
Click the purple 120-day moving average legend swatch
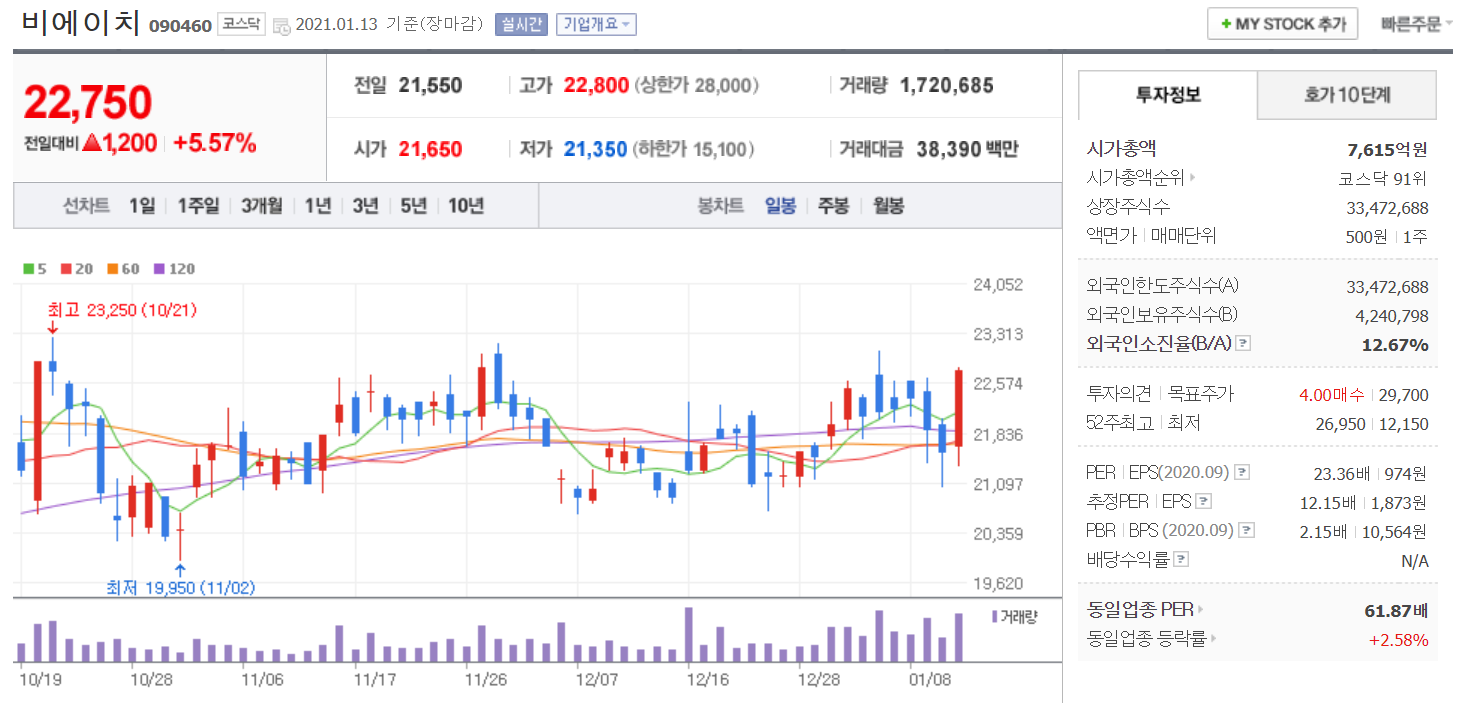tap(158, 268)
